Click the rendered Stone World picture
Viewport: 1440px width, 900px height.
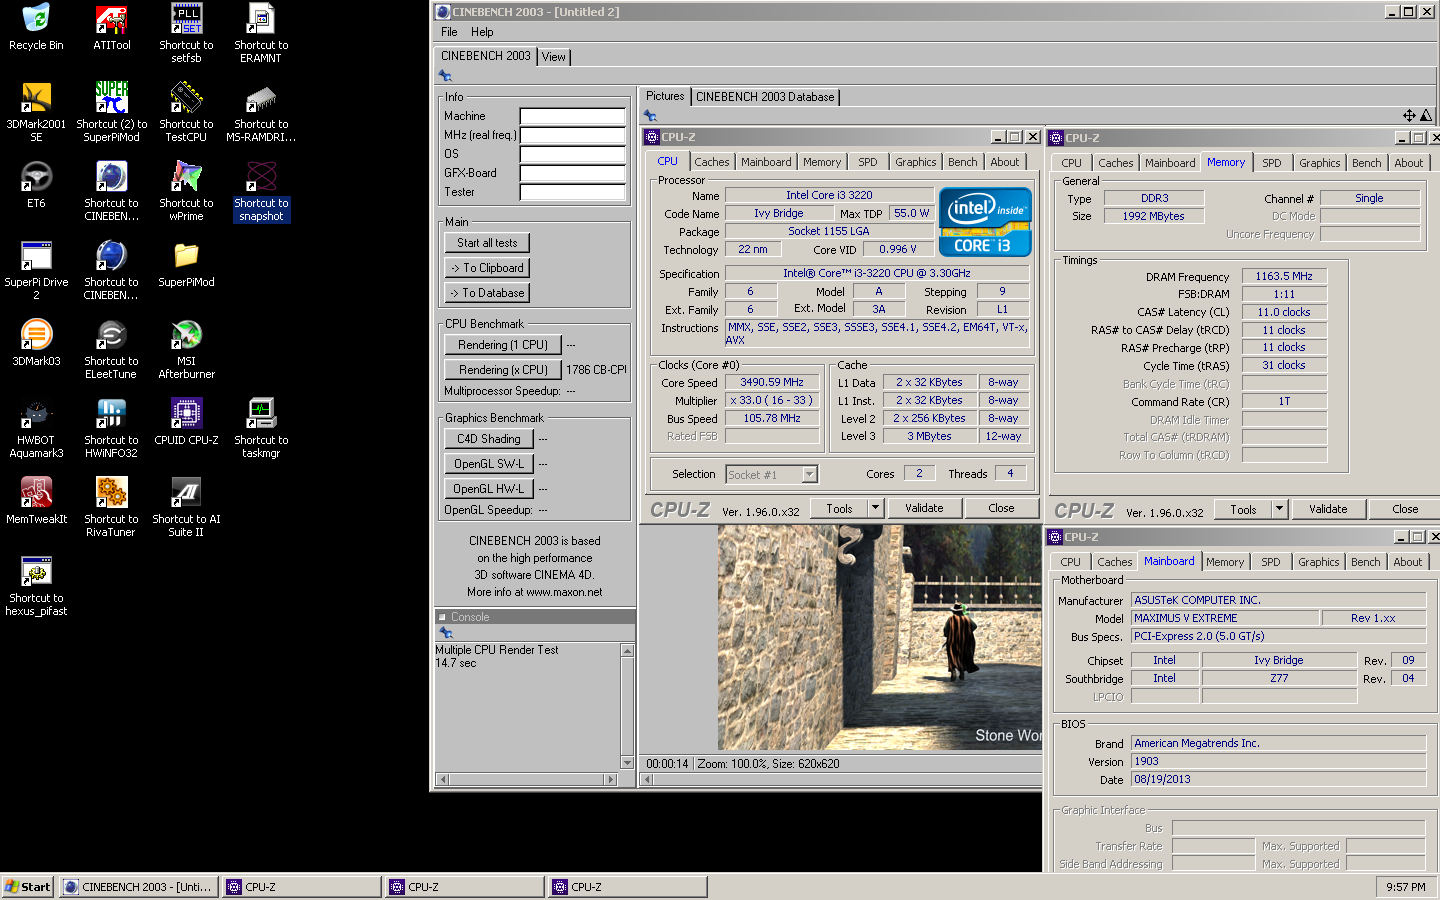pyautogui.click(x=880, y=638)
